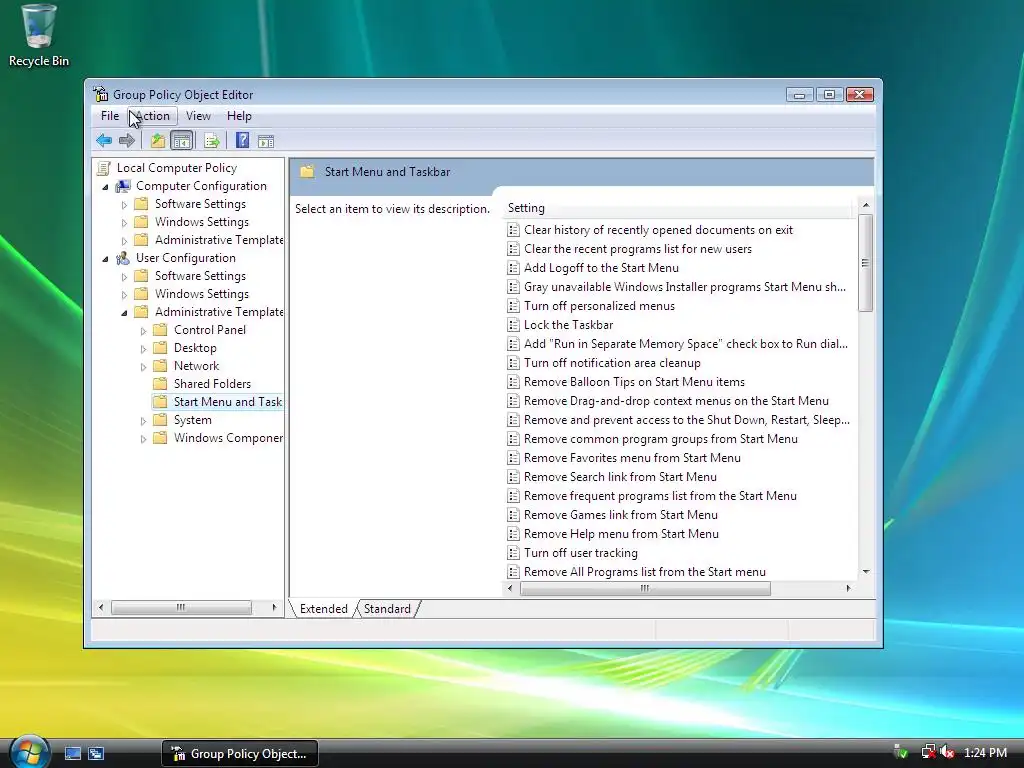
Task: Select 'Remove Games link from Start Menu'
Action: pos(620,515)
